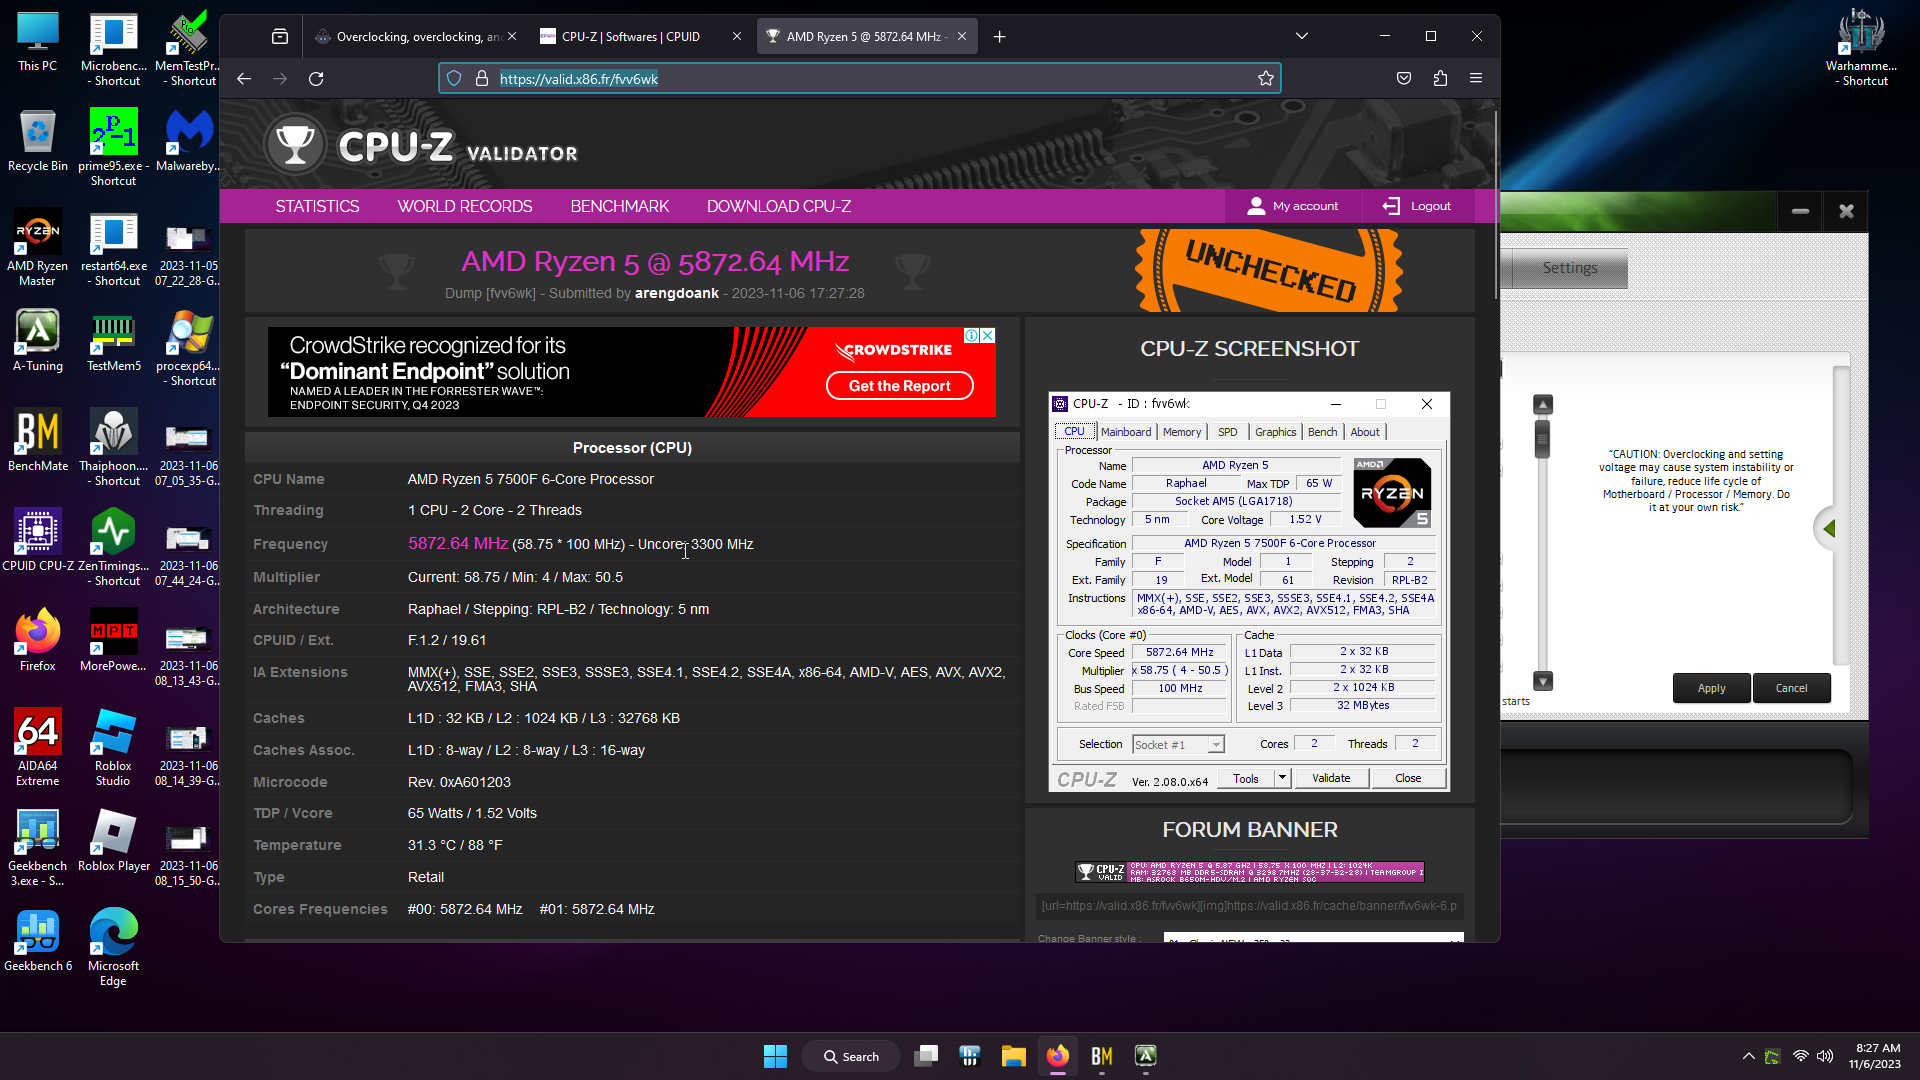This screenshot has height=1080, width=1920.
Task: Open A-Tuning desktop shortcut
Action: 37,340
